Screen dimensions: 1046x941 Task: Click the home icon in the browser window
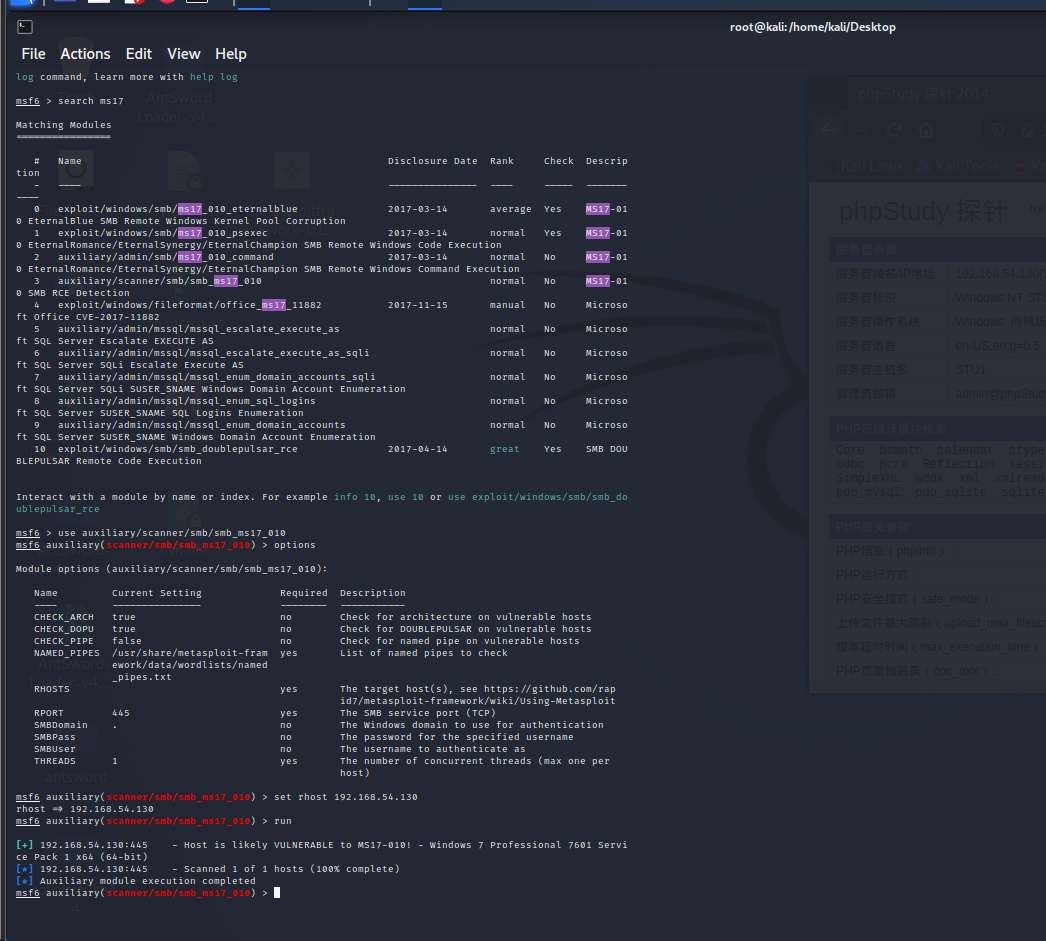point(926,130)
